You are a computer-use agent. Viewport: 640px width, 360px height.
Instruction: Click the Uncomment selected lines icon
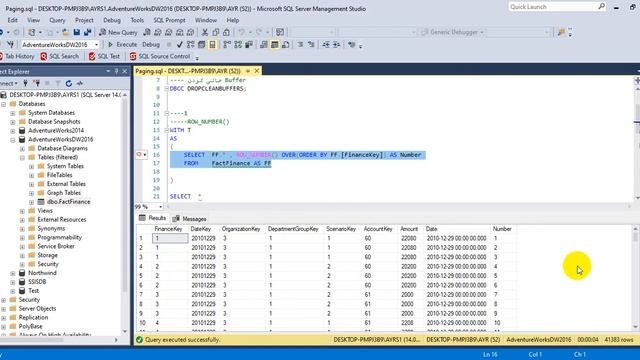(311, 44)
